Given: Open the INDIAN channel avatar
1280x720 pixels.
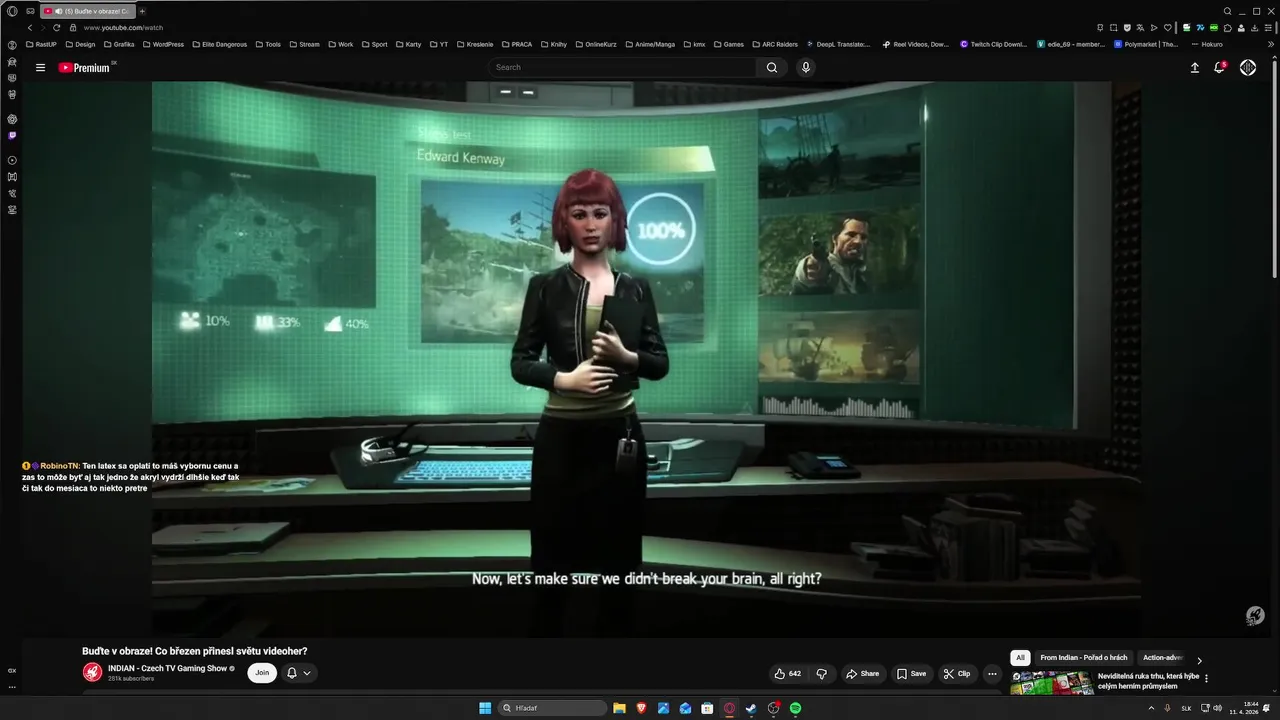Looking at the screenshot, I should click(x=92, y=673).
